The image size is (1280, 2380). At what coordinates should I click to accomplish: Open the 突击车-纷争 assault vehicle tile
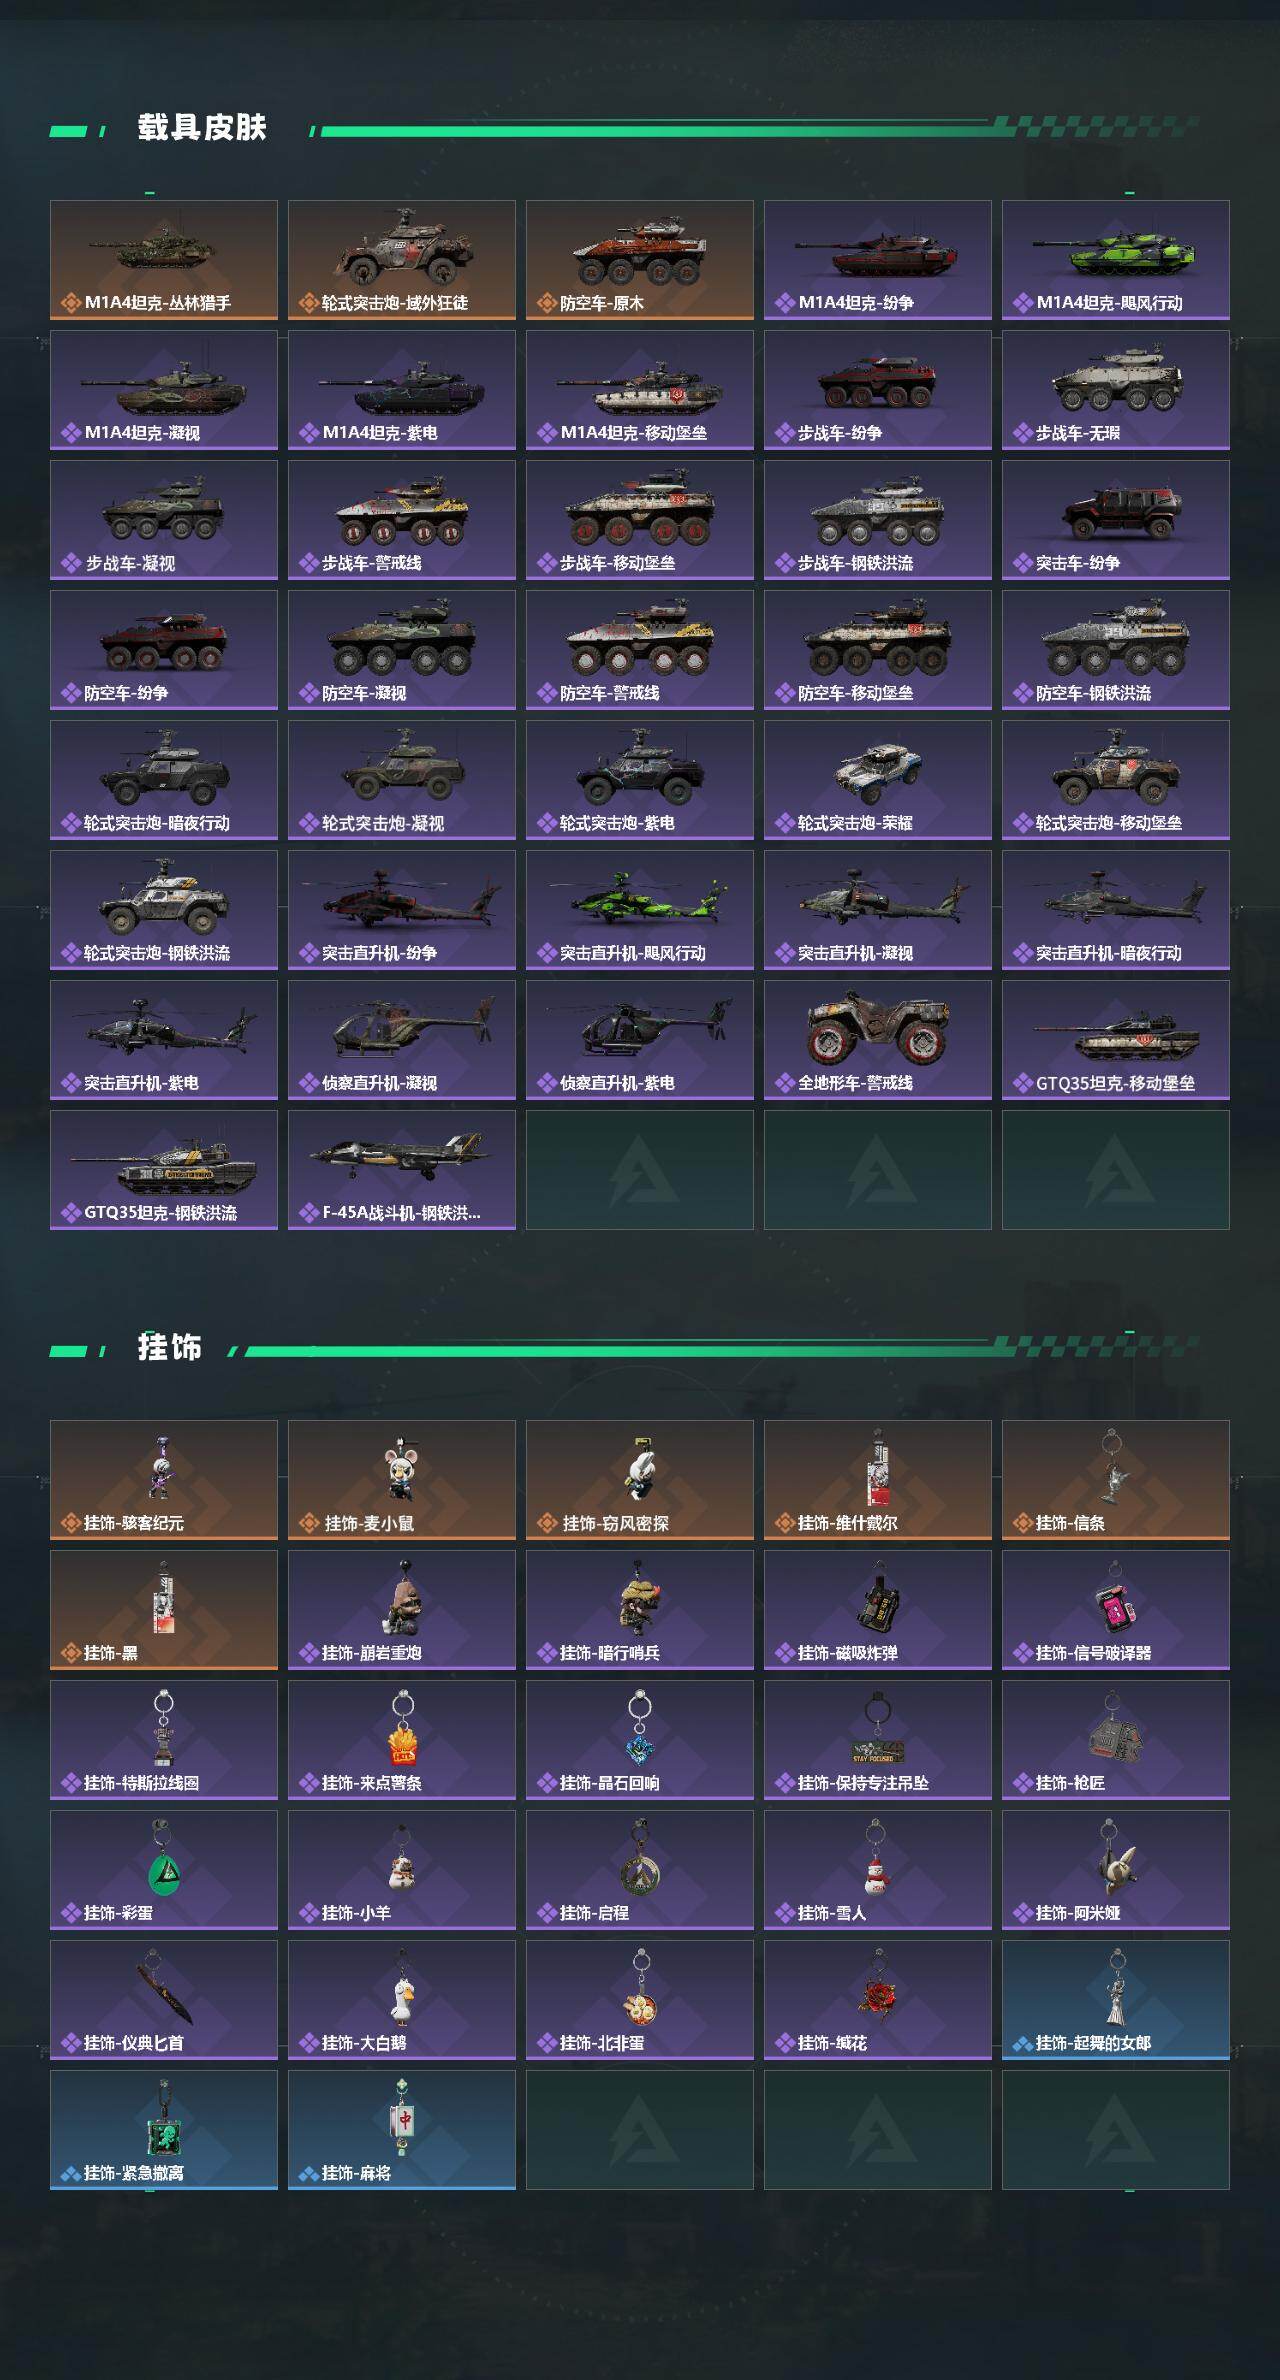coord(1116,520)
